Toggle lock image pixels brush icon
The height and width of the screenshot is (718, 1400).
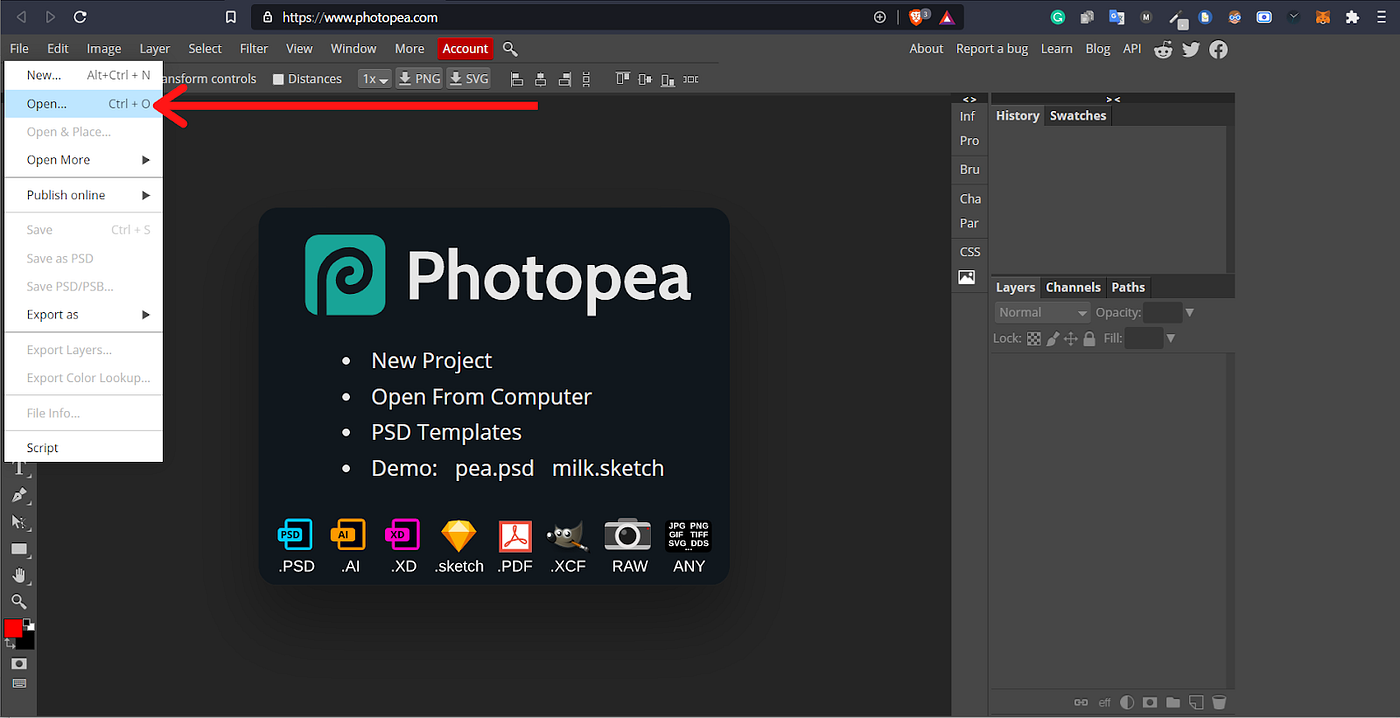point(1052,339)
